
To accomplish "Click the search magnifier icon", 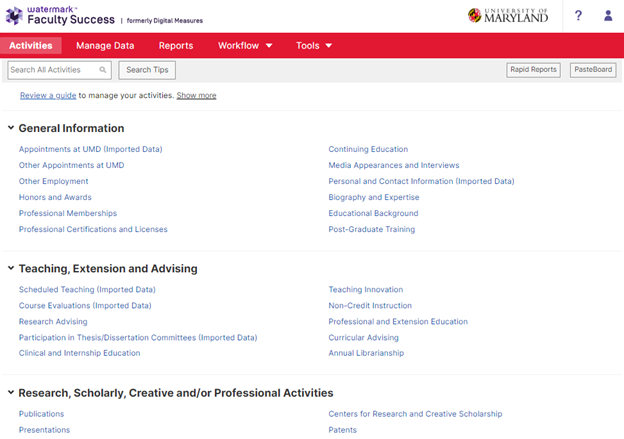I will pyautogui.click(x=103, y=70).
